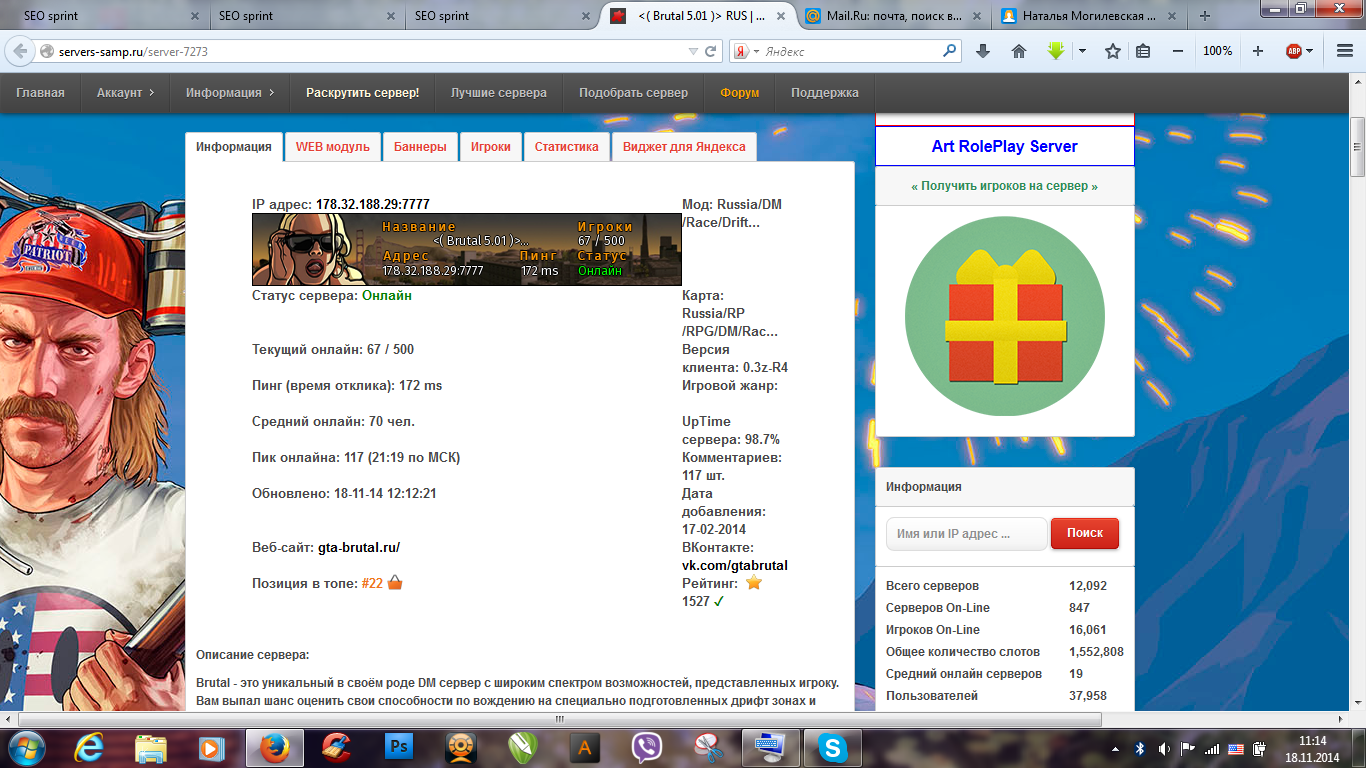Click the address bar URL
This screenshot has height=768, width=1366.
click(x=135, y=51)
